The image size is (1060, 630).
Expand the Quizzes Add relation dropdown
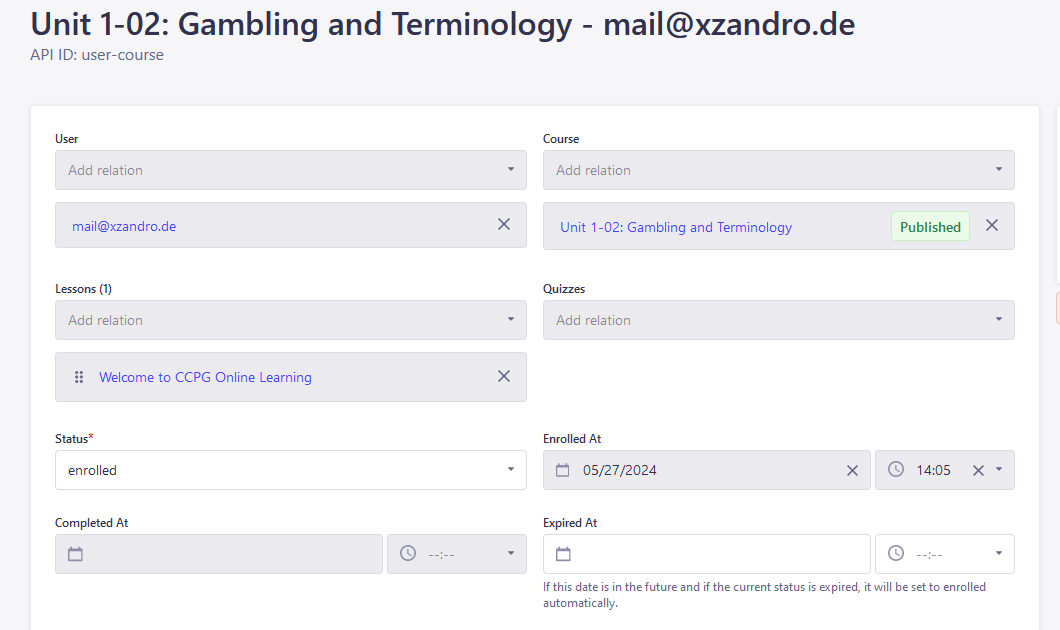778,320
